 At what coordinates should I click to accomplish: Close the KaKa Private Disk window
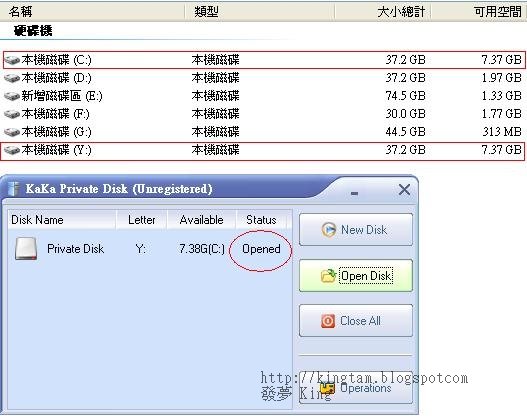pyautogui.click(x=404, y=190)
